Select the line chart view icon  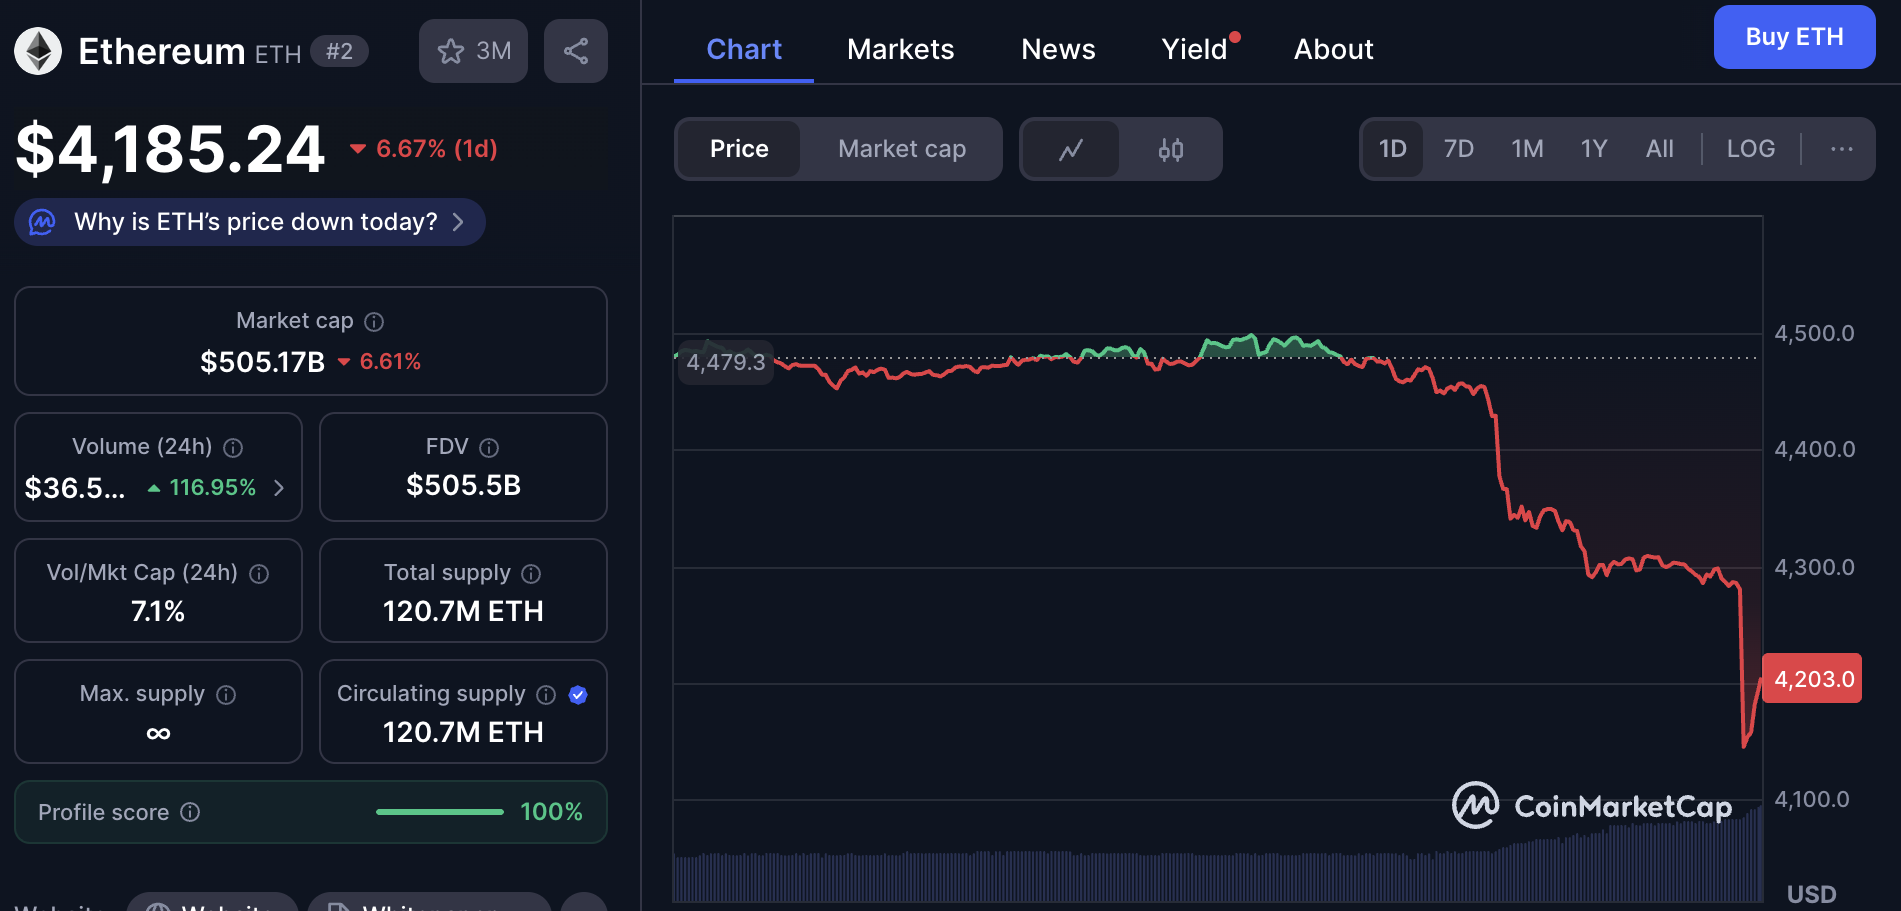pyautogui.click(x=1070, y=149)
